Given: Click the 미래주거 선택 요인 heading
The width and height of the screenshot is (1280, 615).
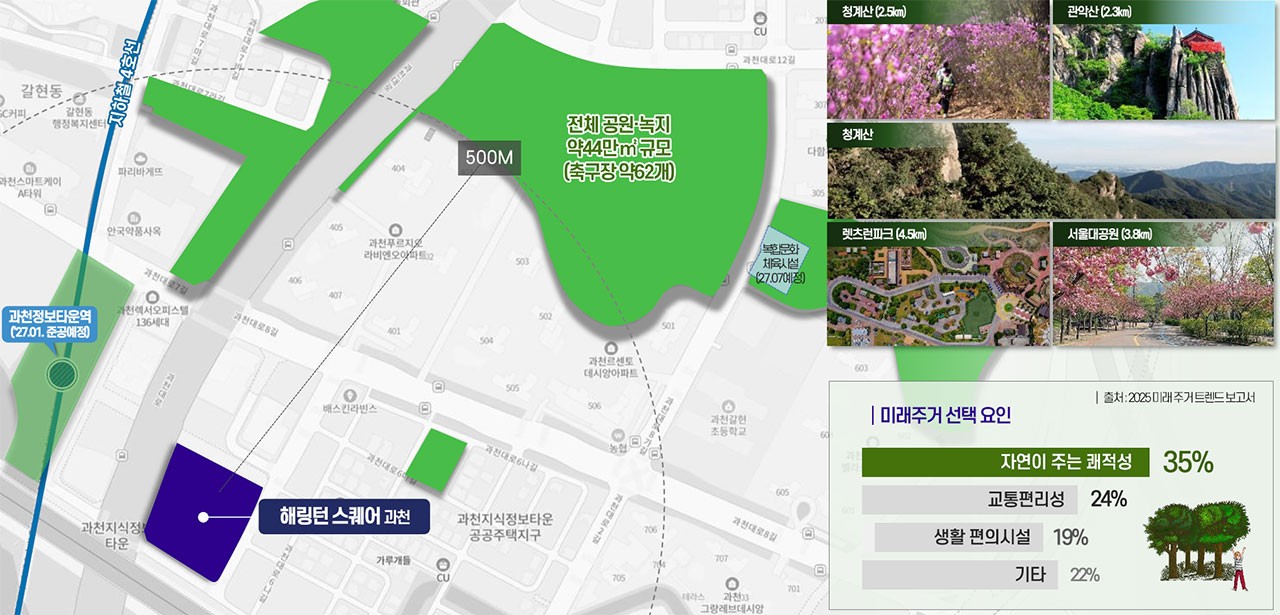Looking at the screenshot, I should [x=946, y=415].
